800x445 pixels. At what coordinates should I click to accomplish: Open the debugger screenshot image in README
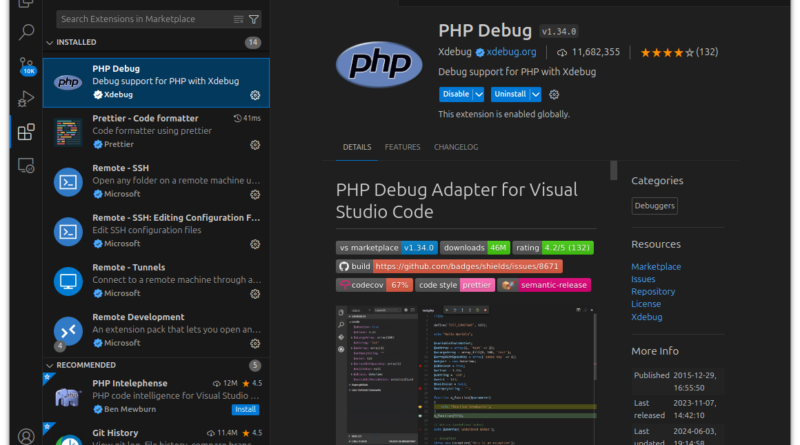466,375
